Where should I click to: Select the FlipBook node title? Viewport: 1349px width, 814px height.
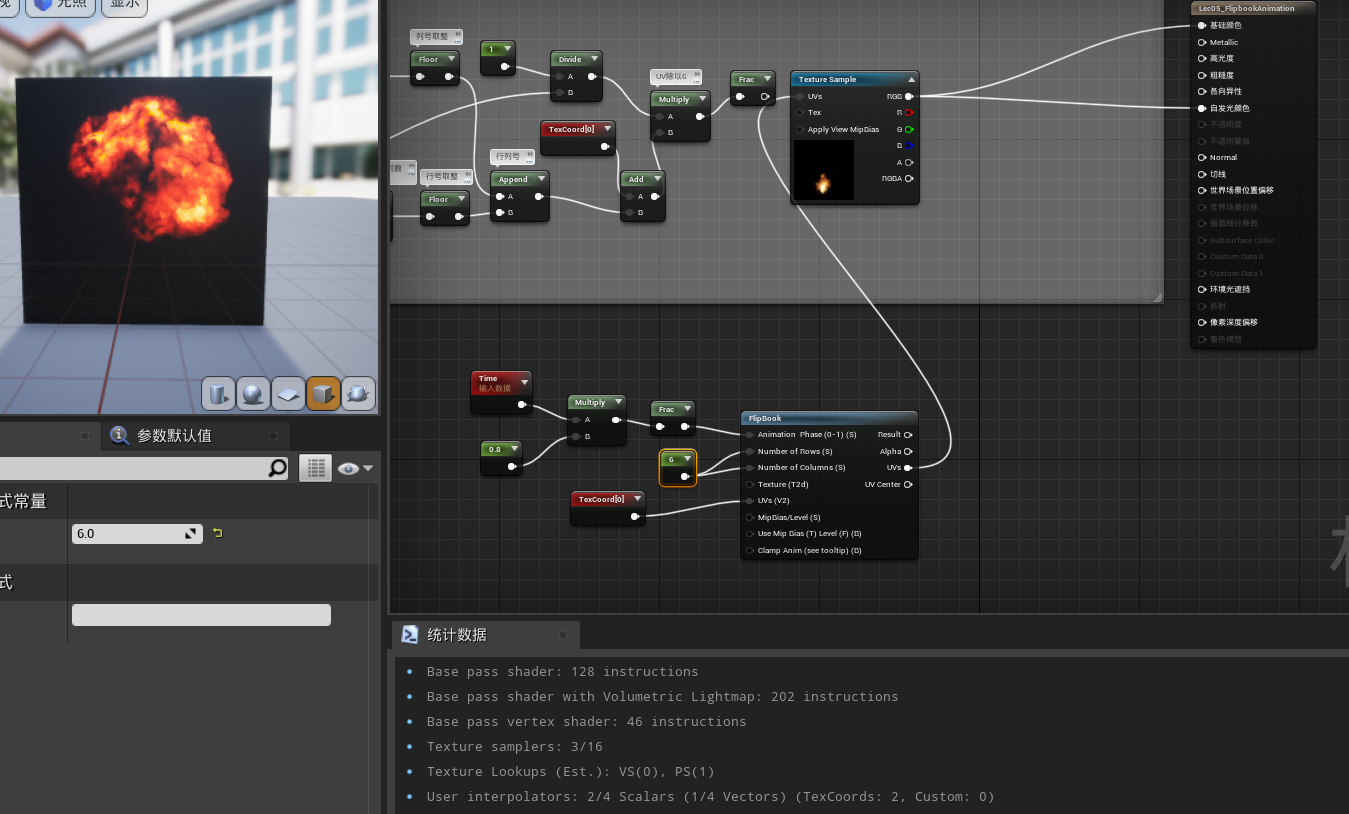765,418
